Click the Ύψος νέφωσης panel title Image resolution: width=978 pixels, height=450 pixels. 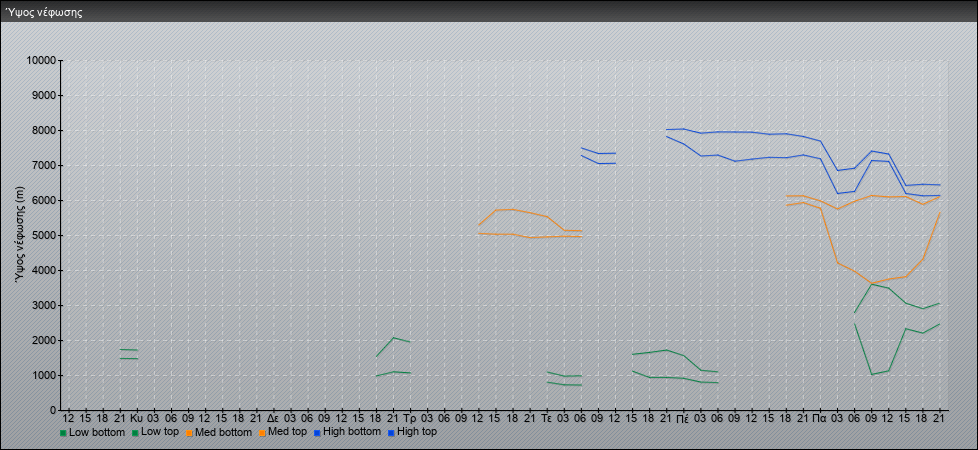click(44, 12)
